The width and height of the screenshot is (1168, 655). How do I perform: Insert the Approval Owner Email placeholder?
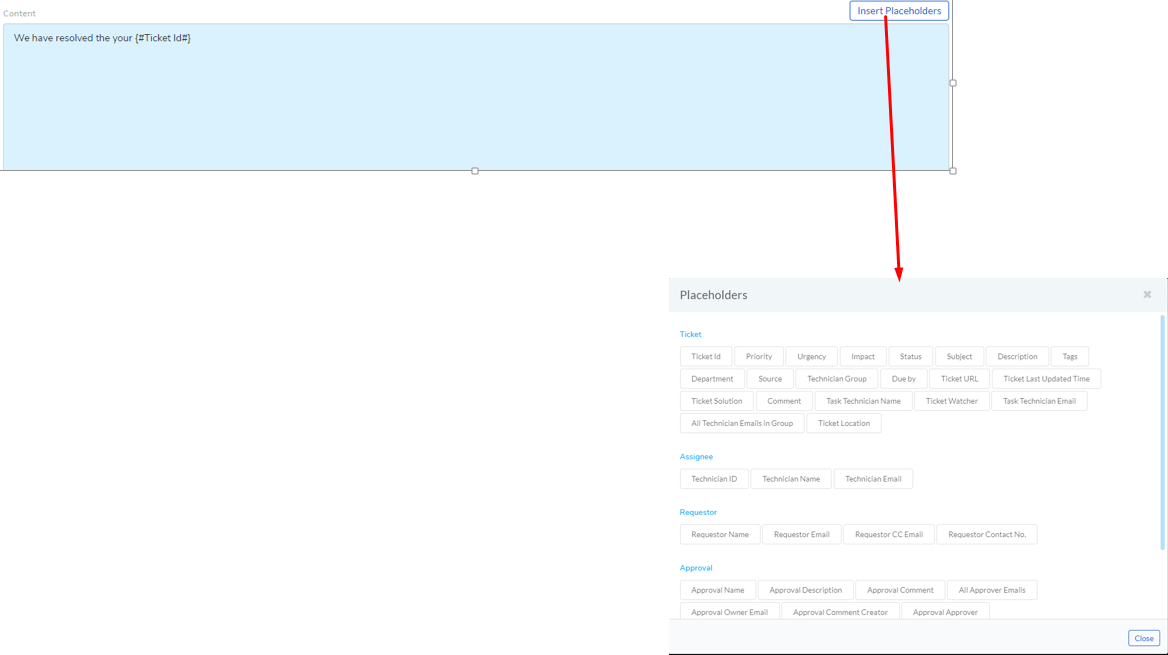pyautogui.click(x=729, y=613)
